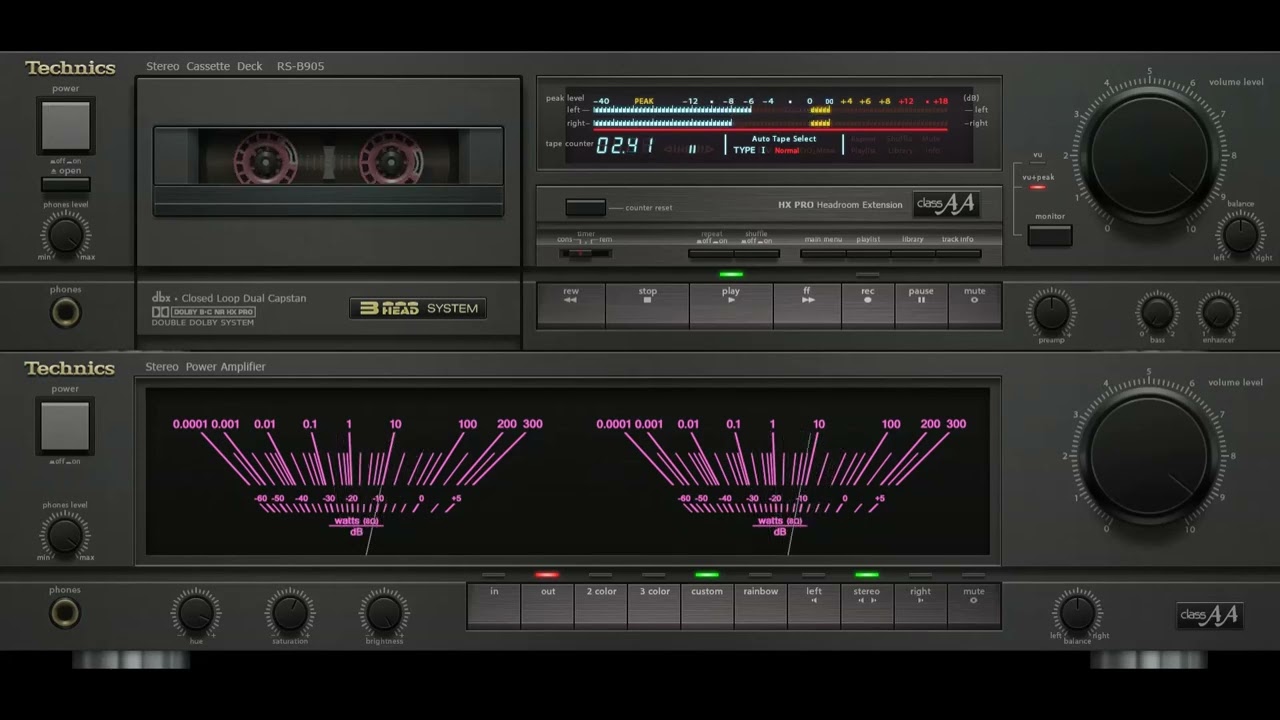The width and height of the screenshot is (1280, 720).
Task: Open the cassette door with the open button
Action: pyautogui.click(x=66, y=184)
